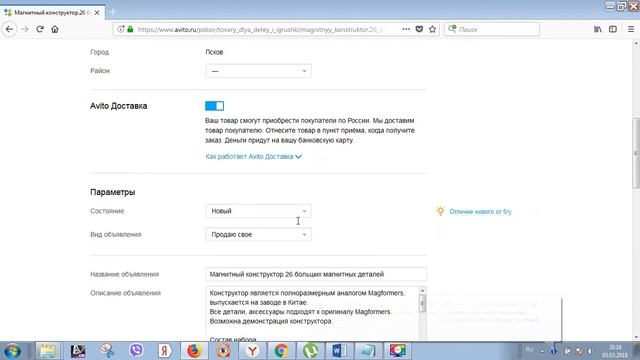
Task: Open Google Chrome from taskbar
Action: [x=281, y=351]
